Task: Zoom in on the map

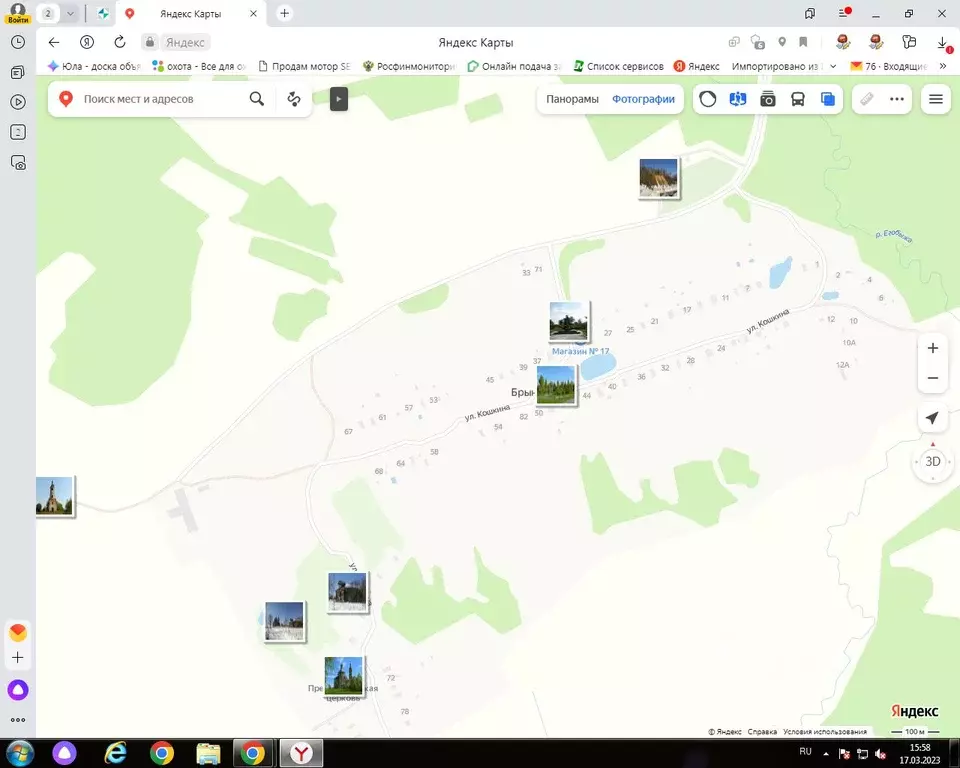Action: [932, 348]
